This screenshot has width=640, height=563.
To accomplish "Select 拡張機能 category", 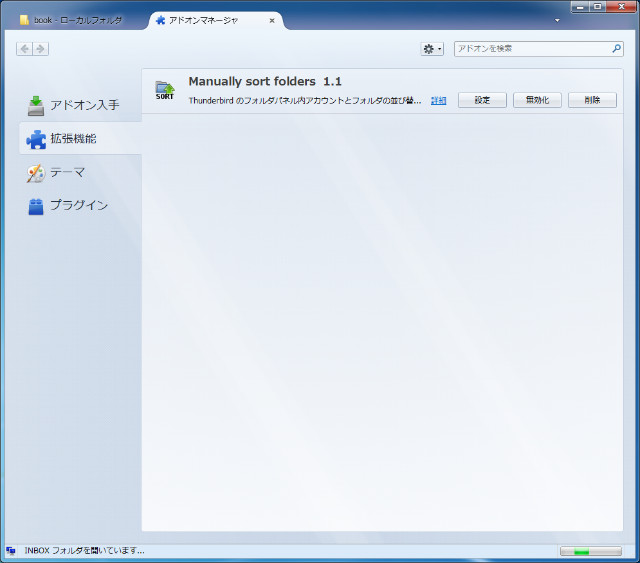I will point(80,138).
